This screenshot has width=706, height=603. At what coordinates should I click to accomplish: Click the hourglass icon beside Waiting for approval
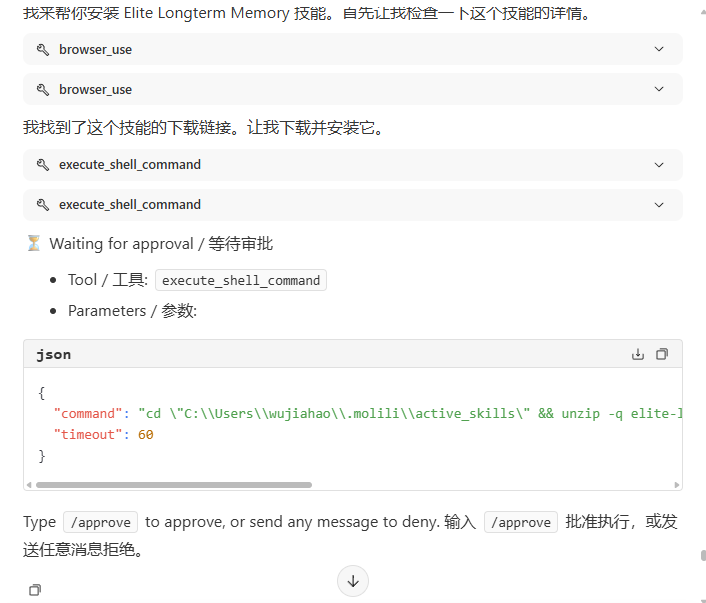(34, 244)
